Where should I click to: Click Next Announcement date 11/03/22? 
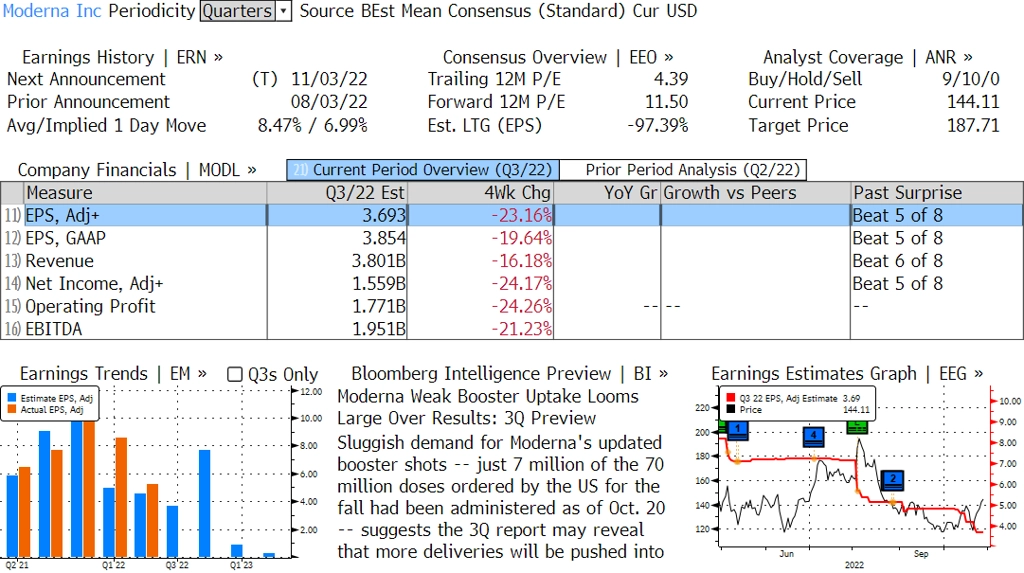pos(329,80)
